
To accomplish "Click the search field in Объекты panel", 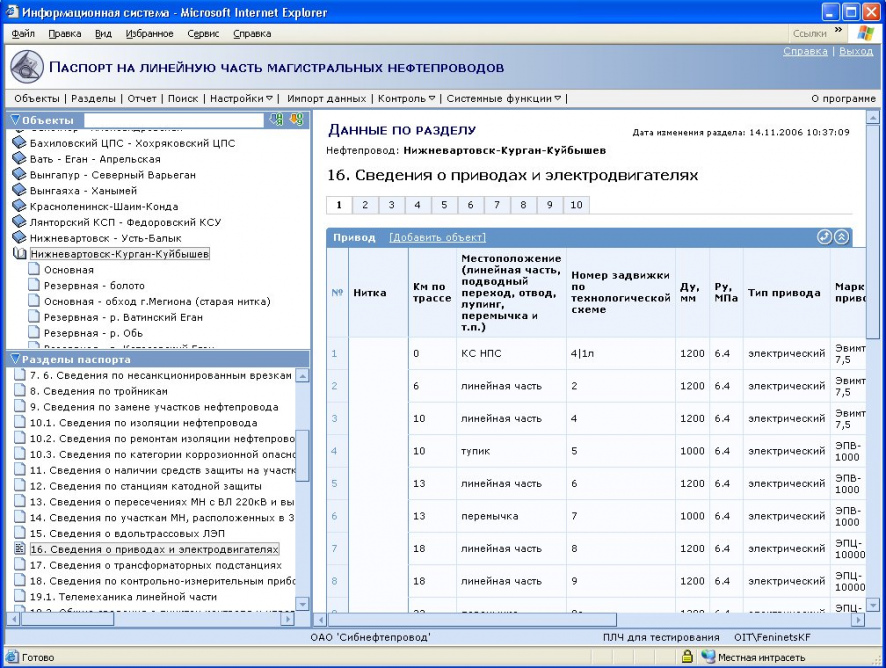I will point(173,120).
